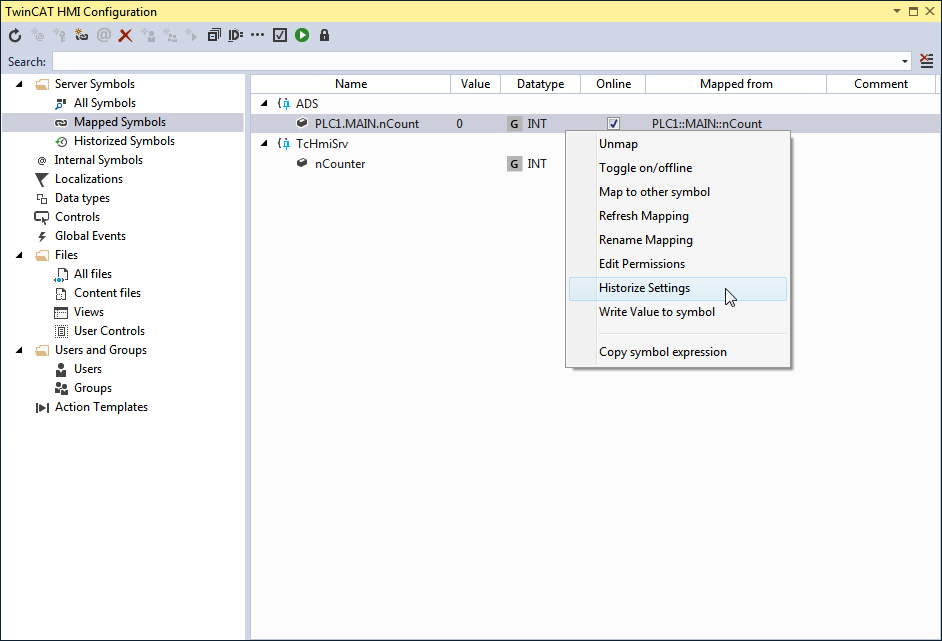Choose Rename Mapping from context menu
942x641 pixels.
click(678, 240)
